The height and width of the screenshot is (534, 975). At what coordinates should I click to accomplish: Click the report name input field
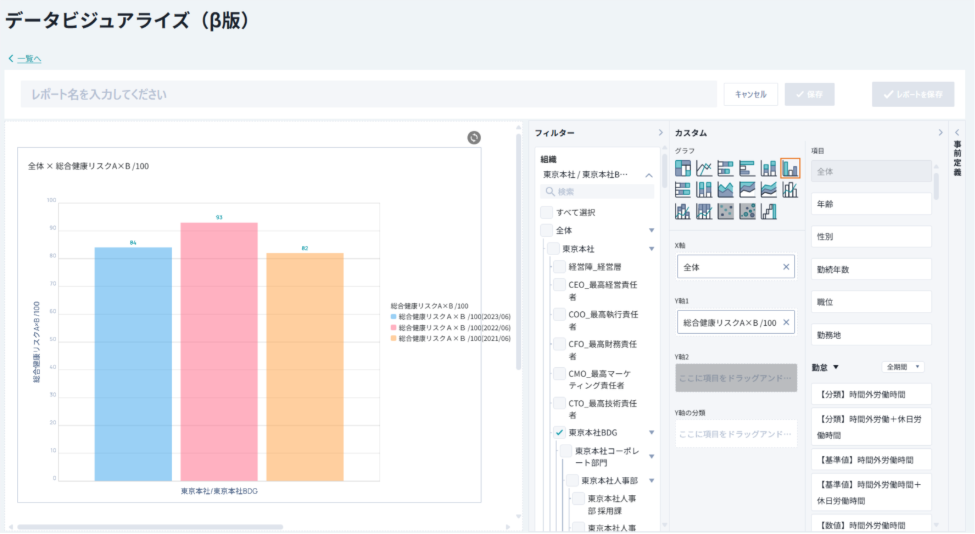[x=369, y=94]
